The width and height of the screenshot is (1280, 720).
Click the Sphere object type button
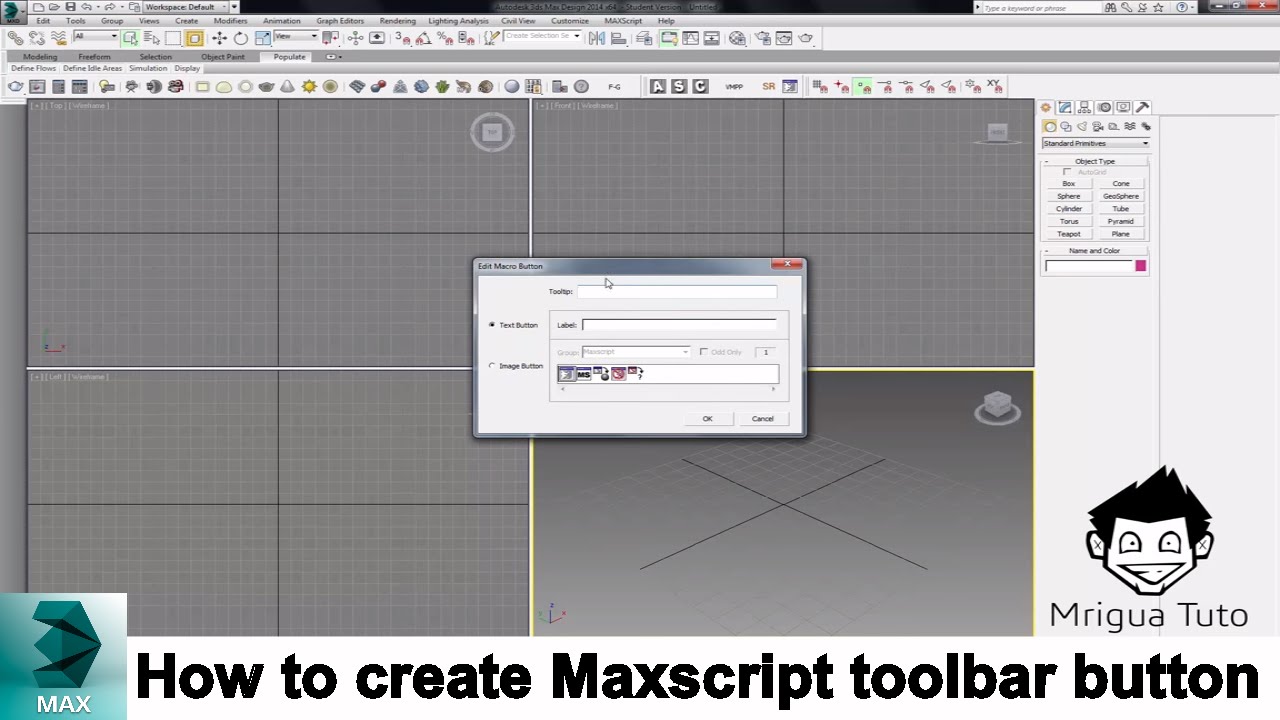click(x=1069, y=196)
